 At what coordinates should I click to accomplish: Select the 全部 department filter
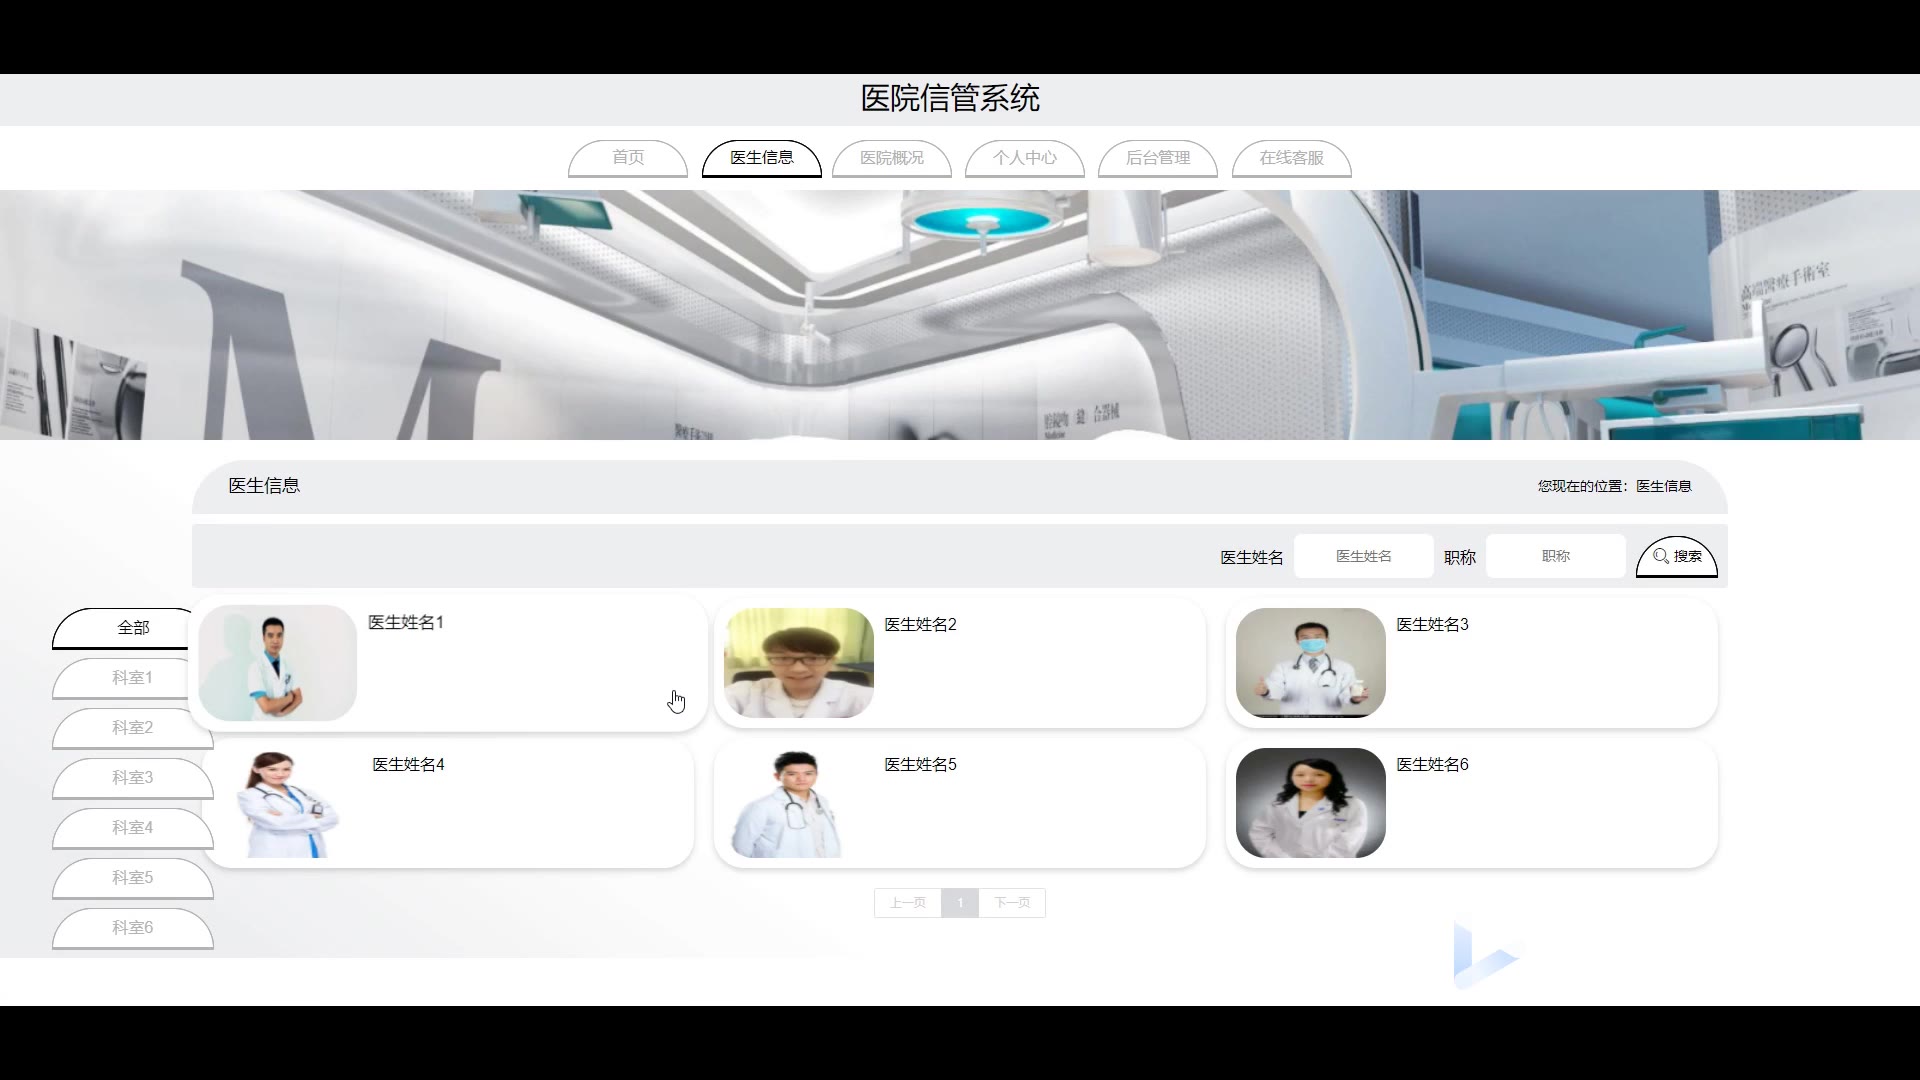[x=132, y=628]
